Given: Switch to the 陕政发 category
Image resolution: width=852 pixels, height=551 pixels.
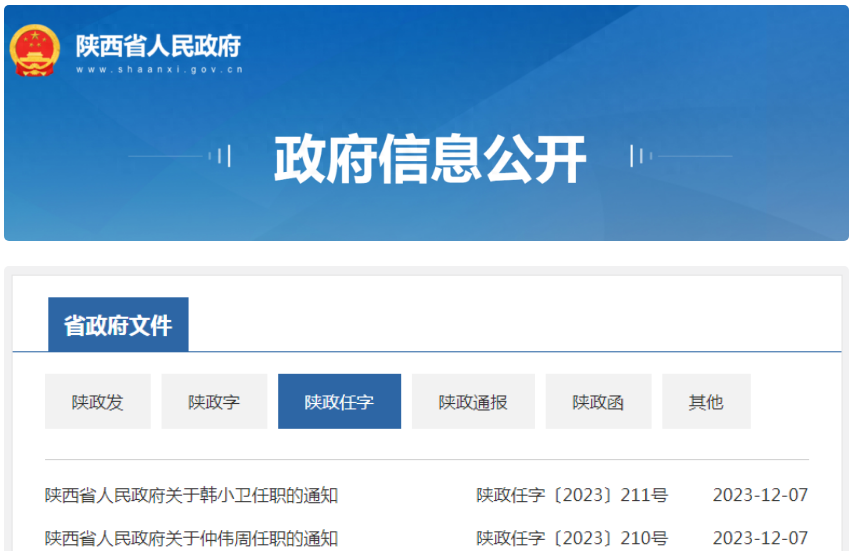Looking at the screenshot, I should (98, 402).
